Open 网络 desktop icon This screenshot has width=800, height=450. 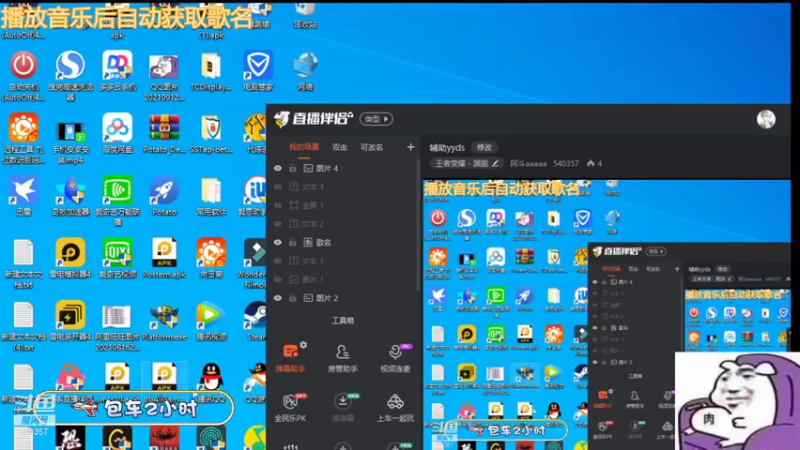pyautogui.click(x=305, y=70)
